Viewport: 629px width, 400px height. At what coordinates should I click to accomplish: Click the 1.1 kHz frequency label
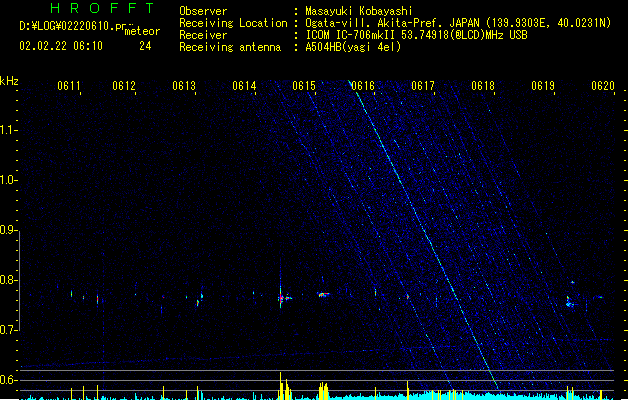[7, 130]
